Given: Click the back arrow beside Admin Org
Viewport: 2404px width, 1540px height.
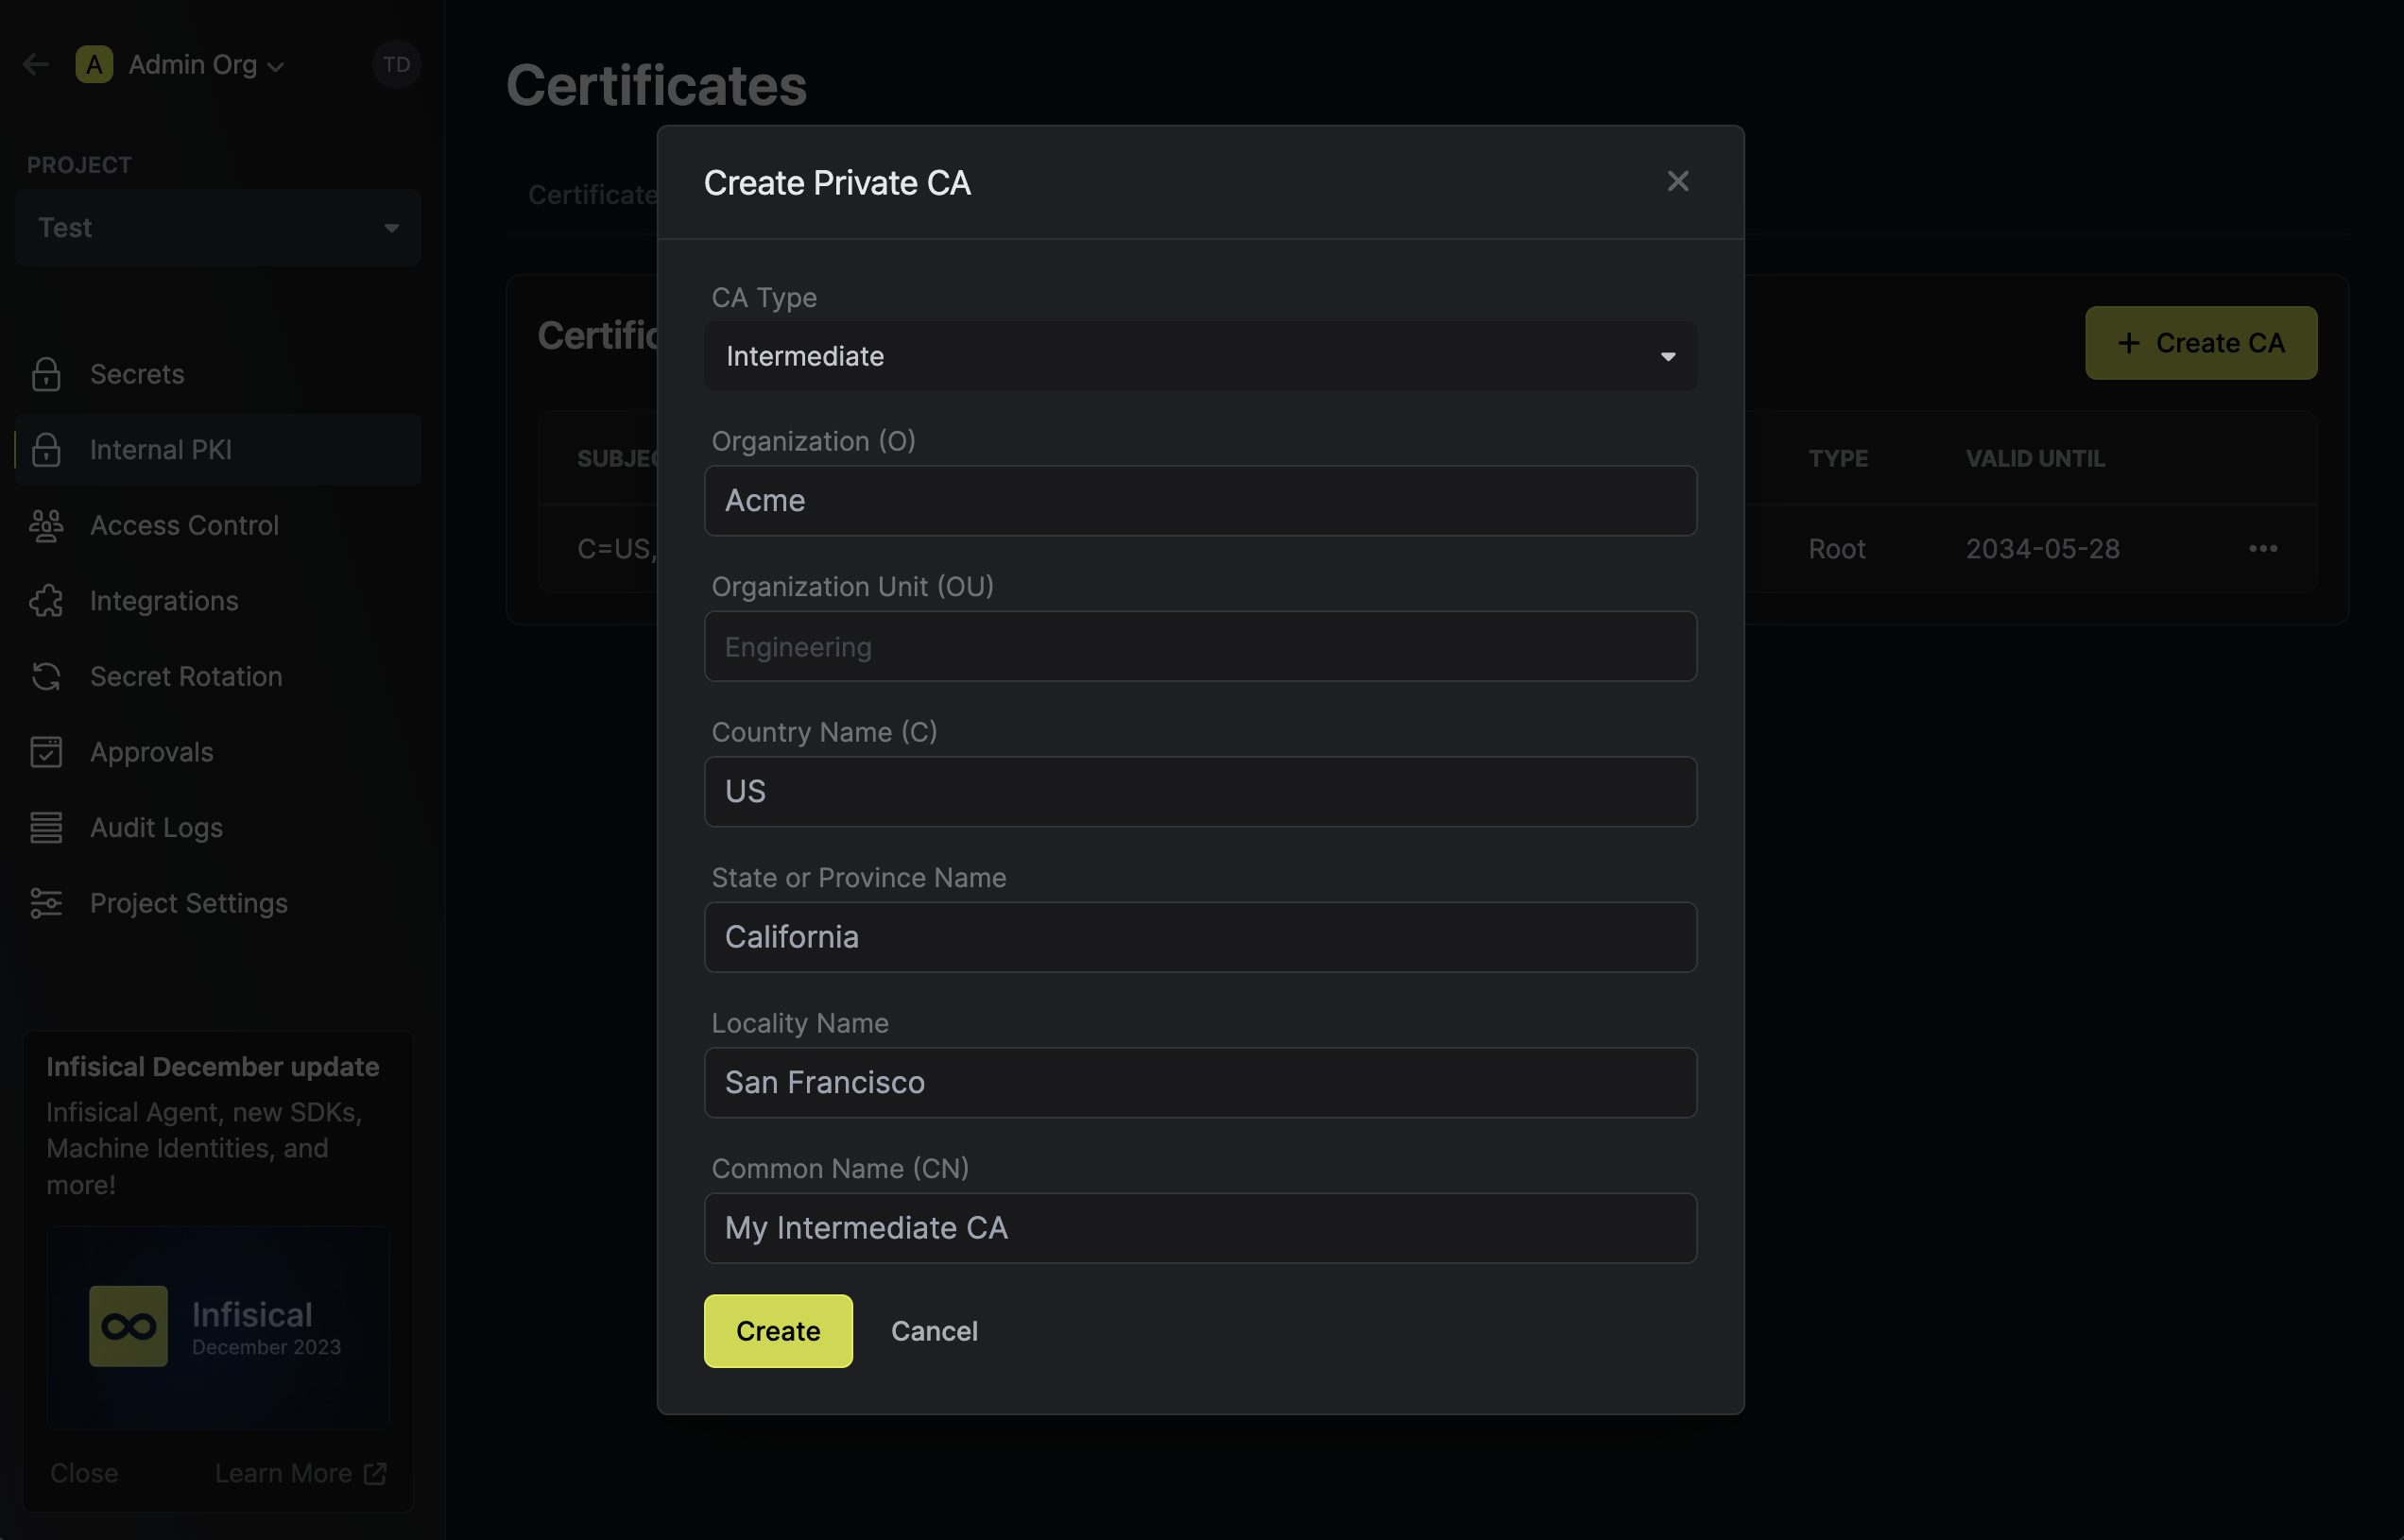Looking at the screenshot, I should click(36, 65).
